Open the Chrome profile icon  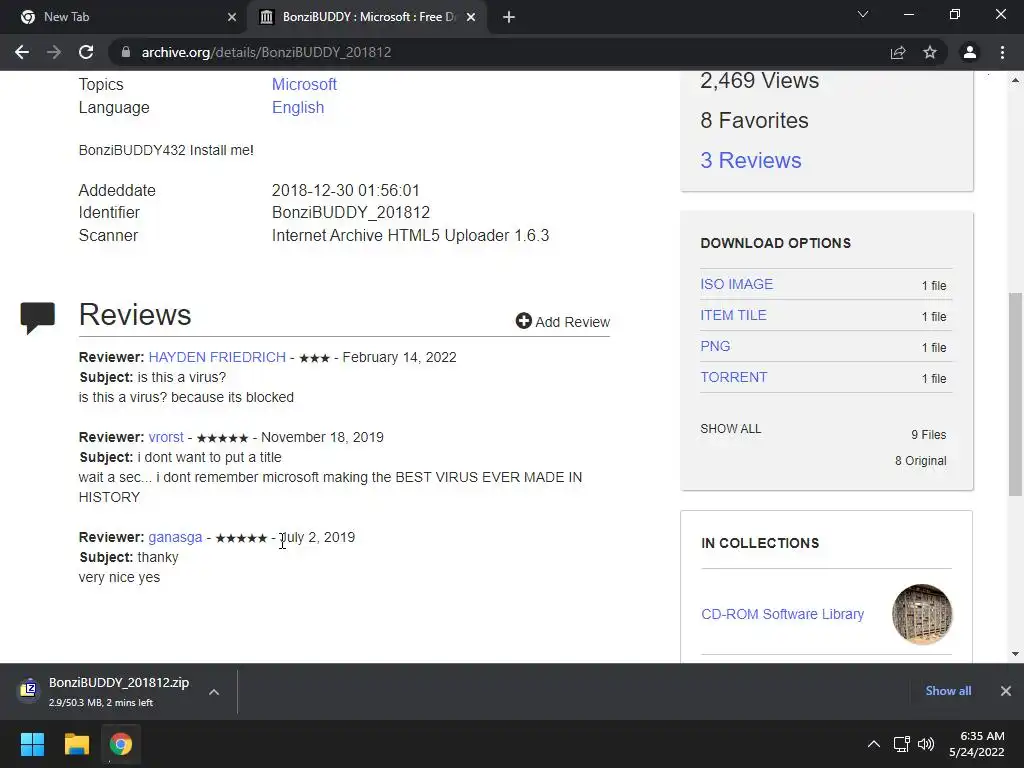970,52
